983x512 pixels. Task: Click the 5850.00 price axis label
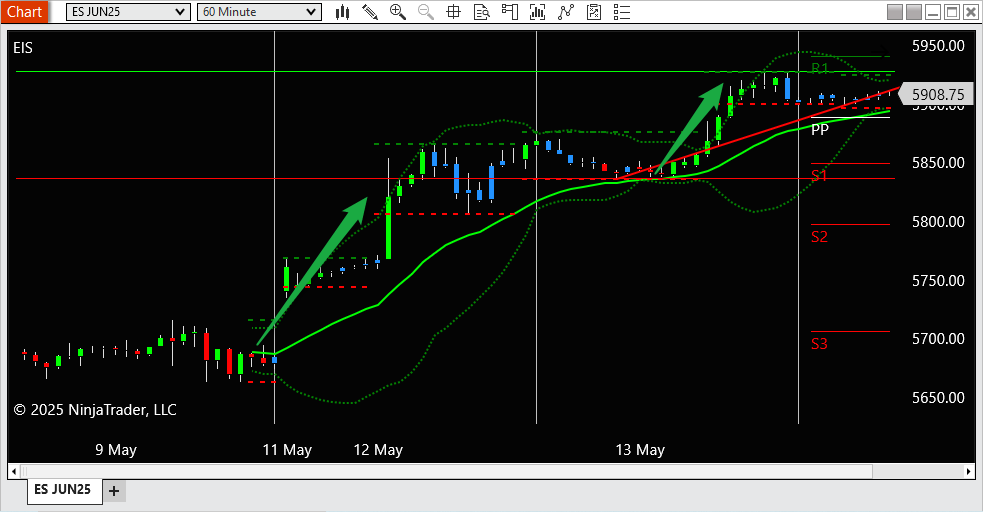[x=938, y=163]
